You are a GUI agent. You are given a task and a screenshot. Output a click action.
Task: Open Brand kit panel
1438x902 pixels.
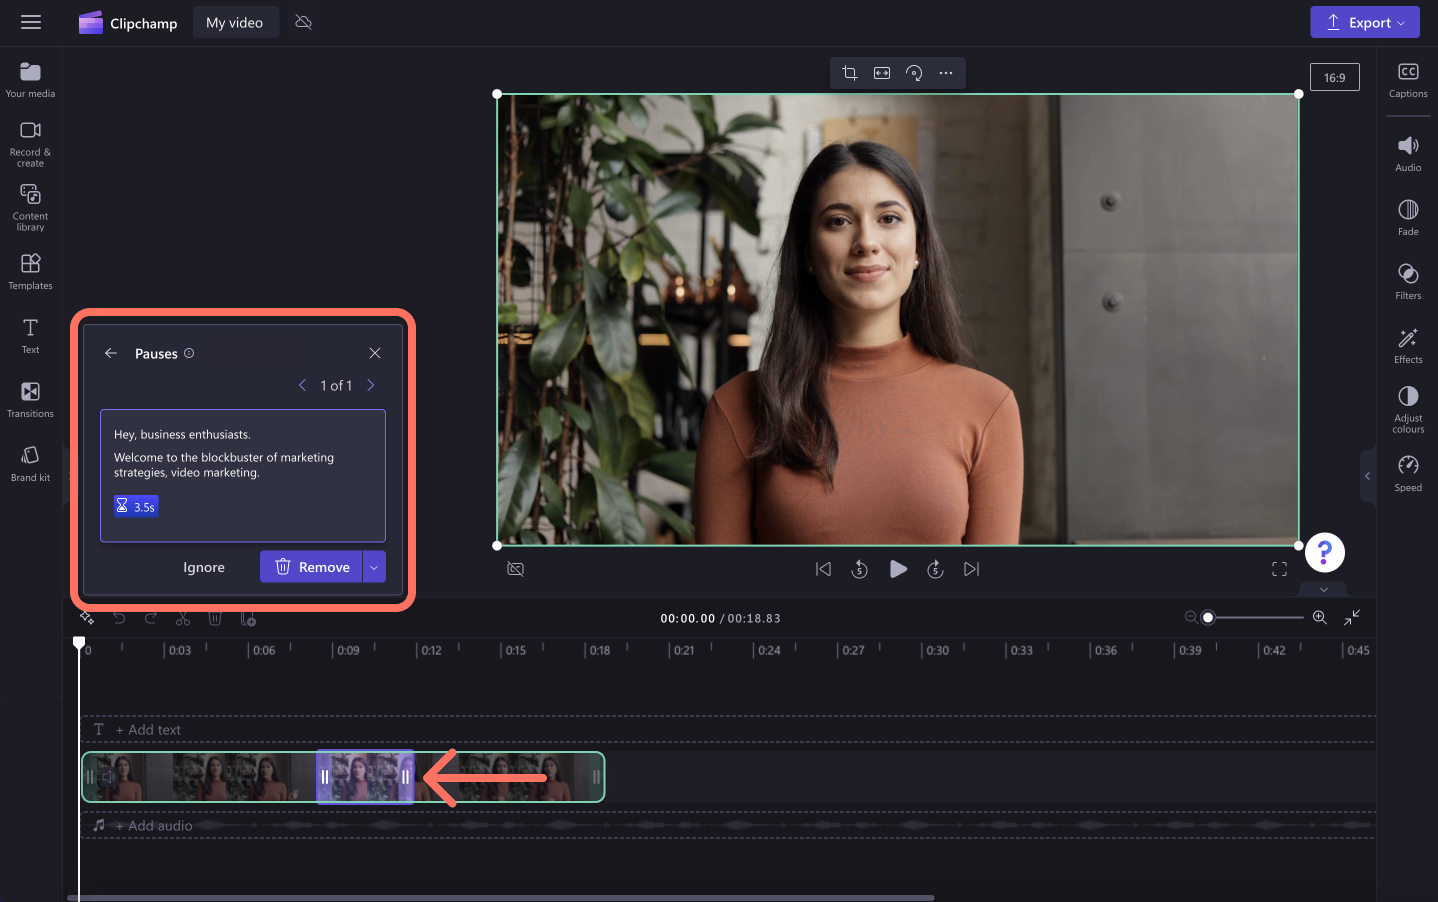(x=31, y=463)
